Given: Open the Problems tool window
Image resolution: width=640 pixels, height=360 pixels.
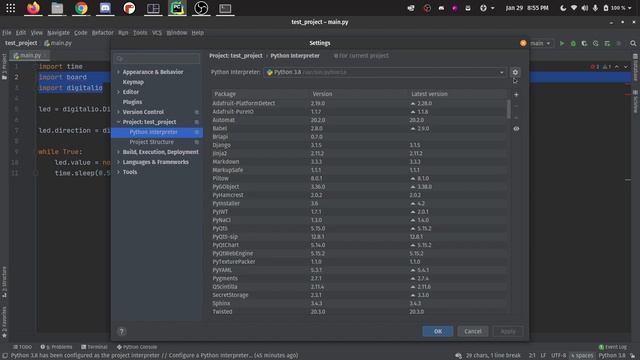Looking at the screenshot, I should 56,347.
